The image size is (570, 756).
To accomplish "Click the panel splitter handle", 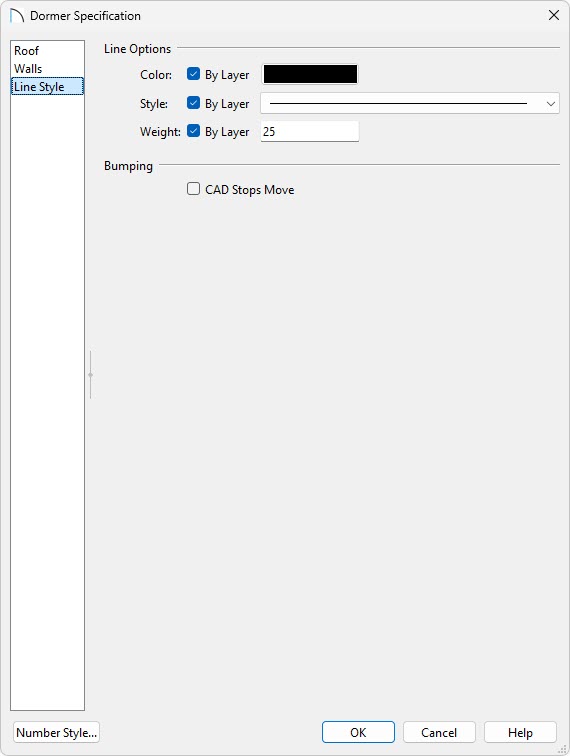I will click(x=90, y=375).
